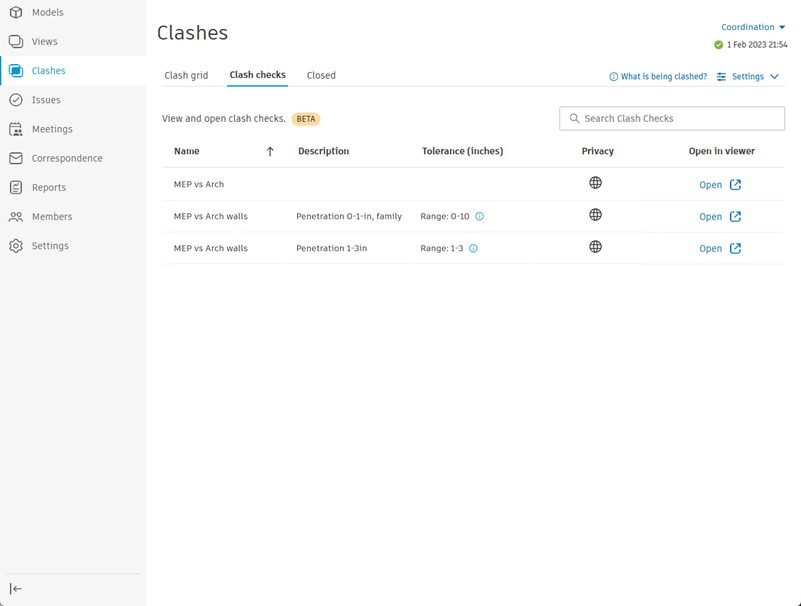The height and width of the screenshot is (606, 801).
Task: Switch to the Clash grid tab
Action: (186, 76)
